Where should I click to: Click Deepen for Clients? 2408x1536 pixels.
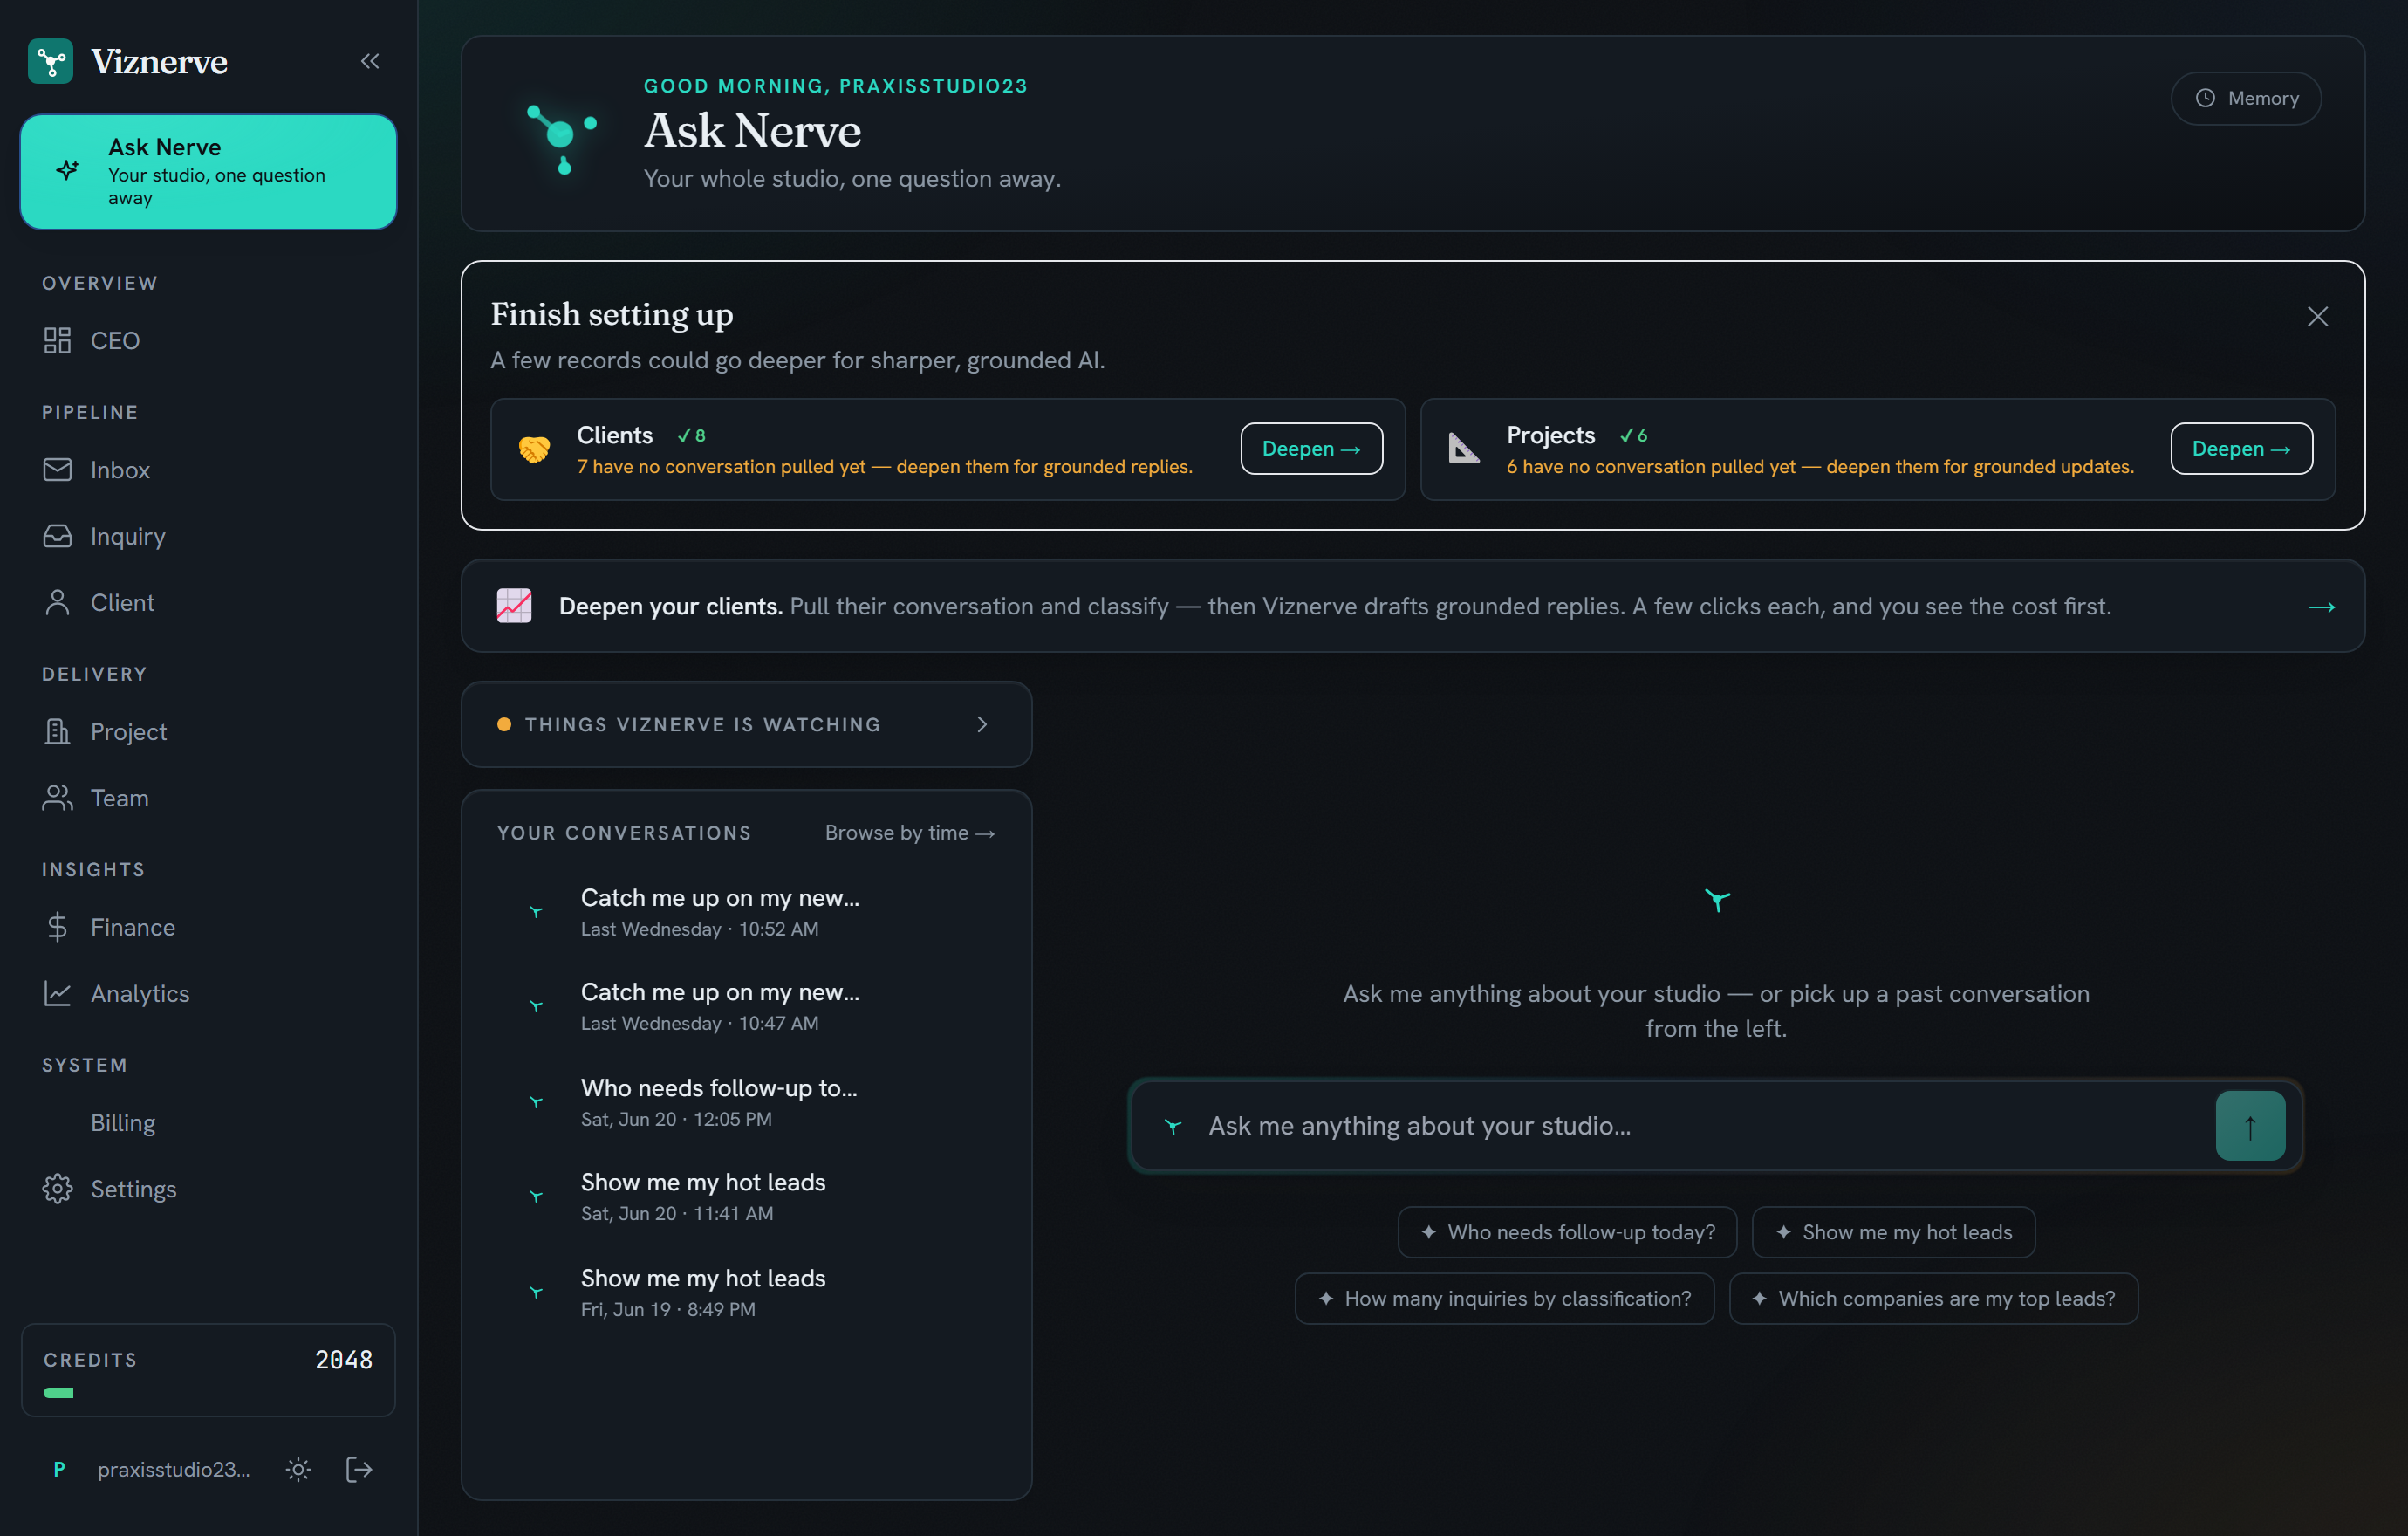pos(1311,449)
